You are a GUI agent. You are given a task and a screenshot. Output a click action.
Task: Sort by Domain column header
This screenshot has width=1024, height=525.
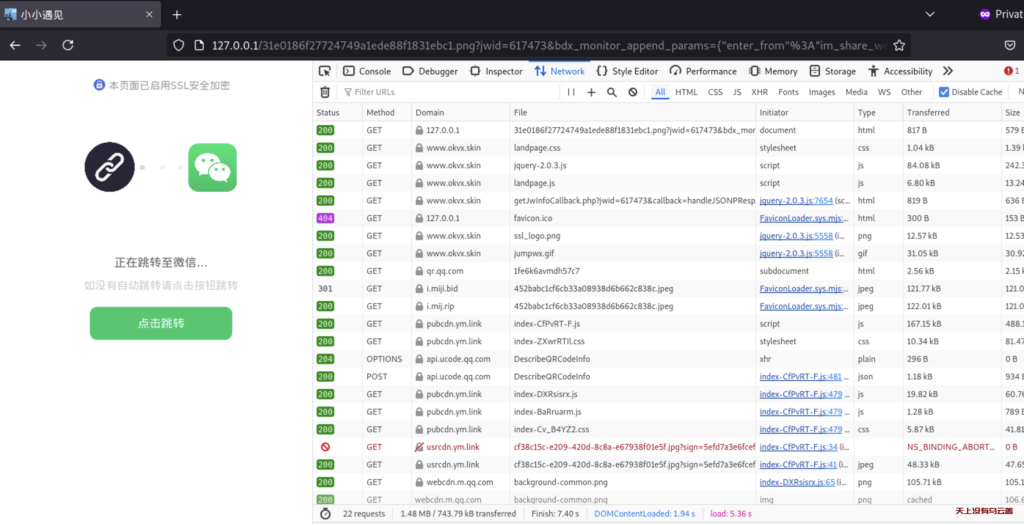[461, 112]
